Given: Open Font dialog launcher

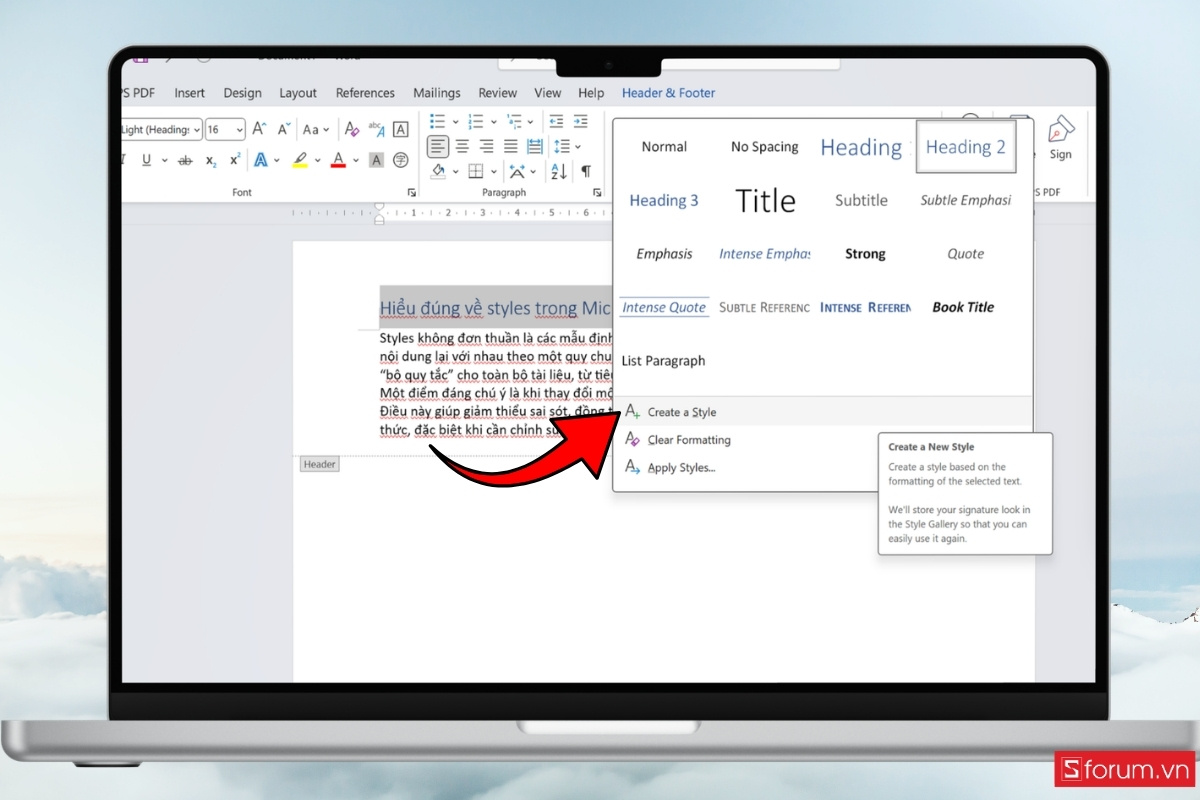Looking at the screenshot, I should point(411,192).
